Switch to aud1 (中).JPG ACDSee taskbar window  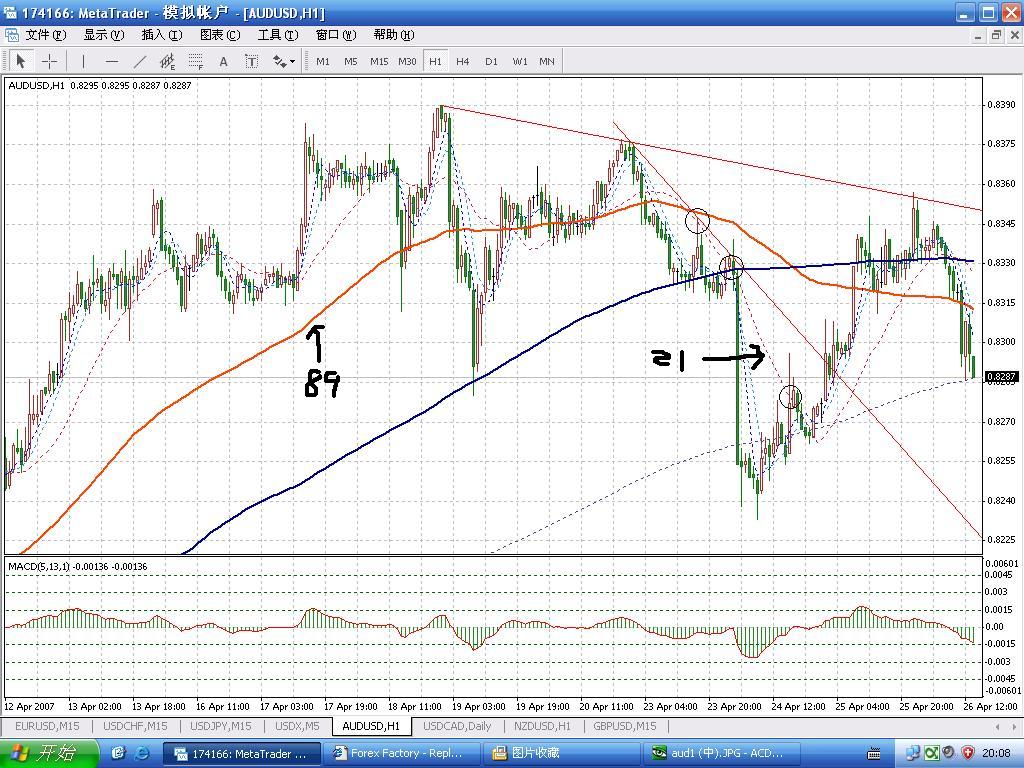pos(722,753)
